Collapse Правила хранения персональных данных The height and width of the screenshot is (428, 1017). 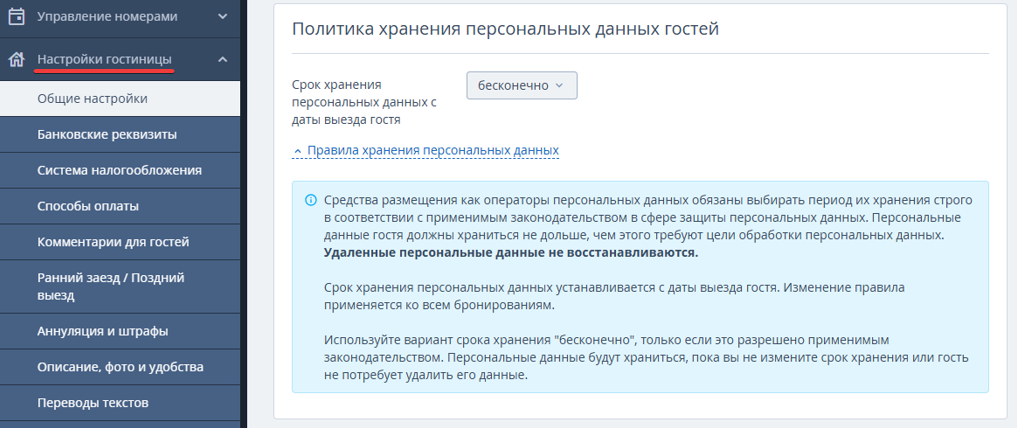[425, 151]
